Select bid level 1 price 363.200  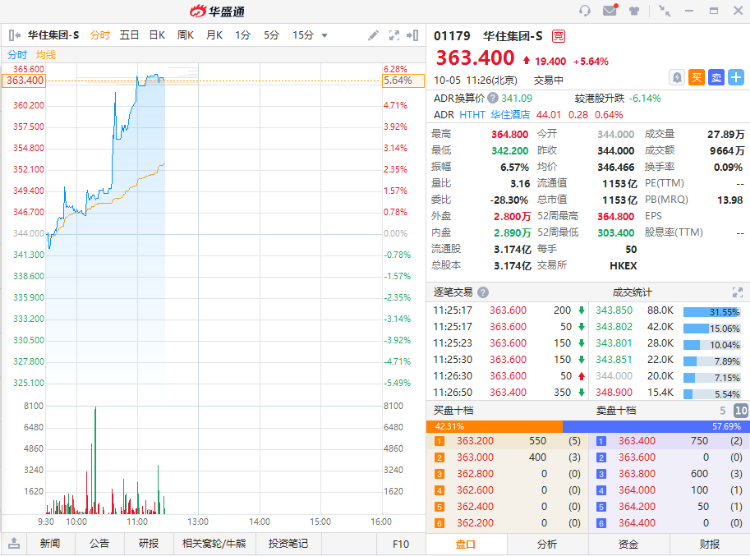pos(475,441)
